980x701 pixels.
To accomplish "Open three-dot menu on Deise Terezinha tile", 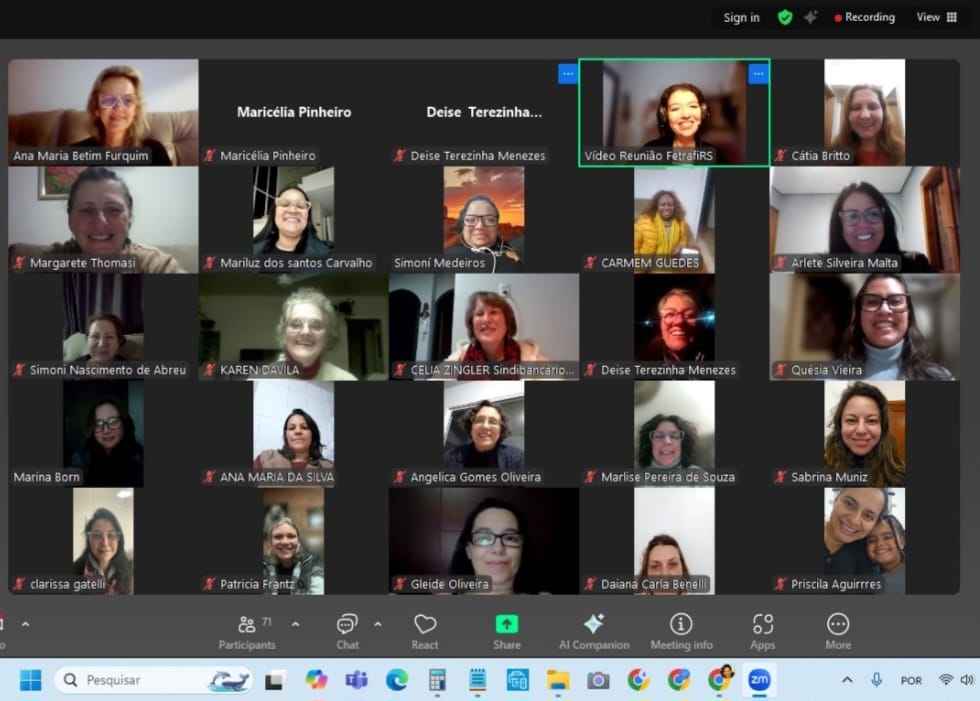I will pyautogui.click(x=567, y=73).
